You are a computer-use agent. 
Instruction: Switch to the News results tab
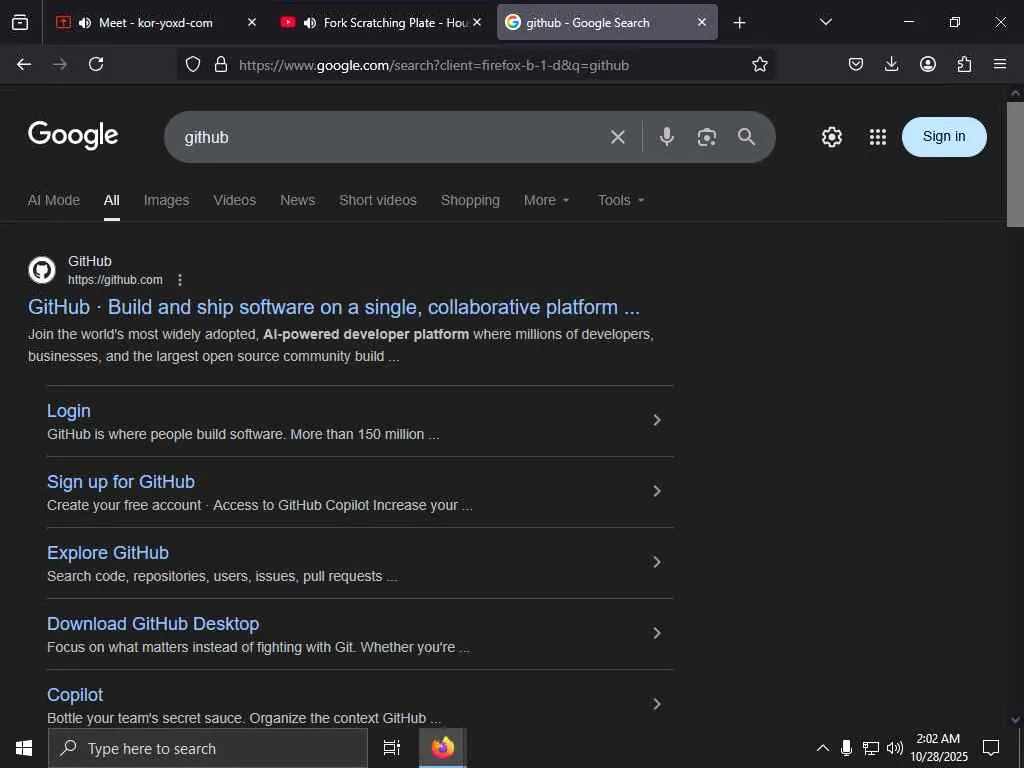click(x=297, y=200)
